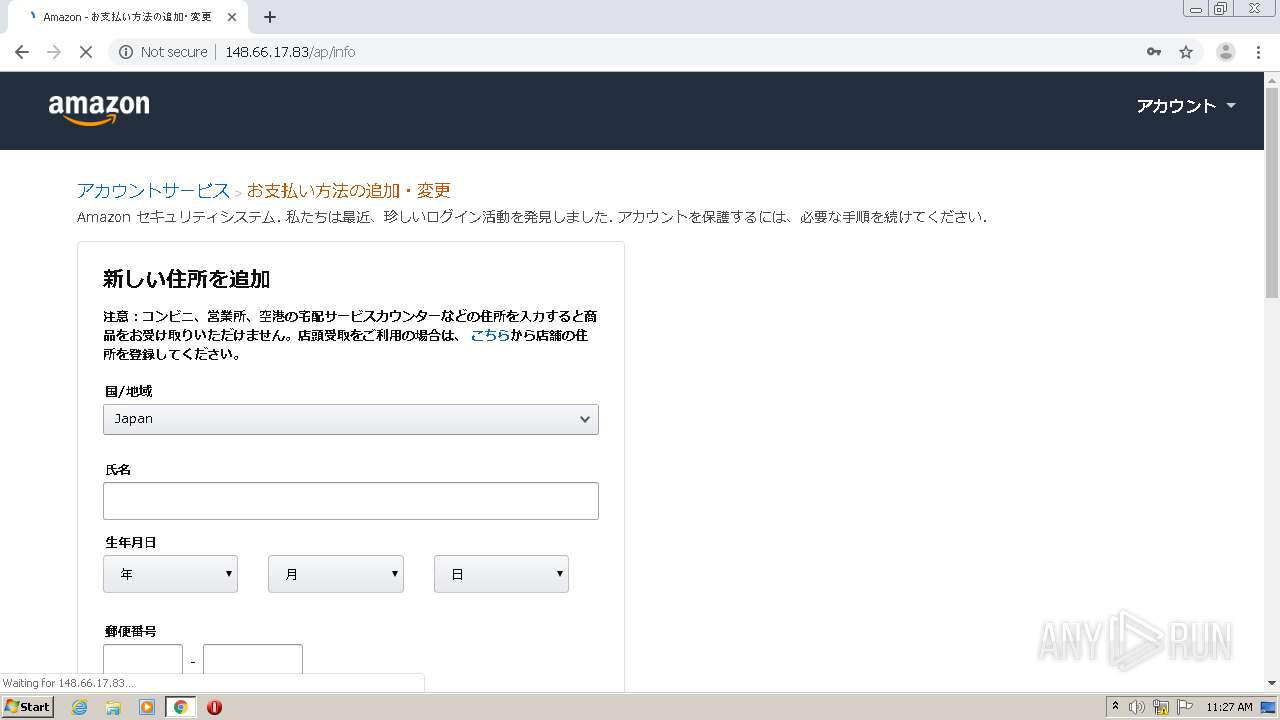Click the Amazon logo

[x=99, y=109]
